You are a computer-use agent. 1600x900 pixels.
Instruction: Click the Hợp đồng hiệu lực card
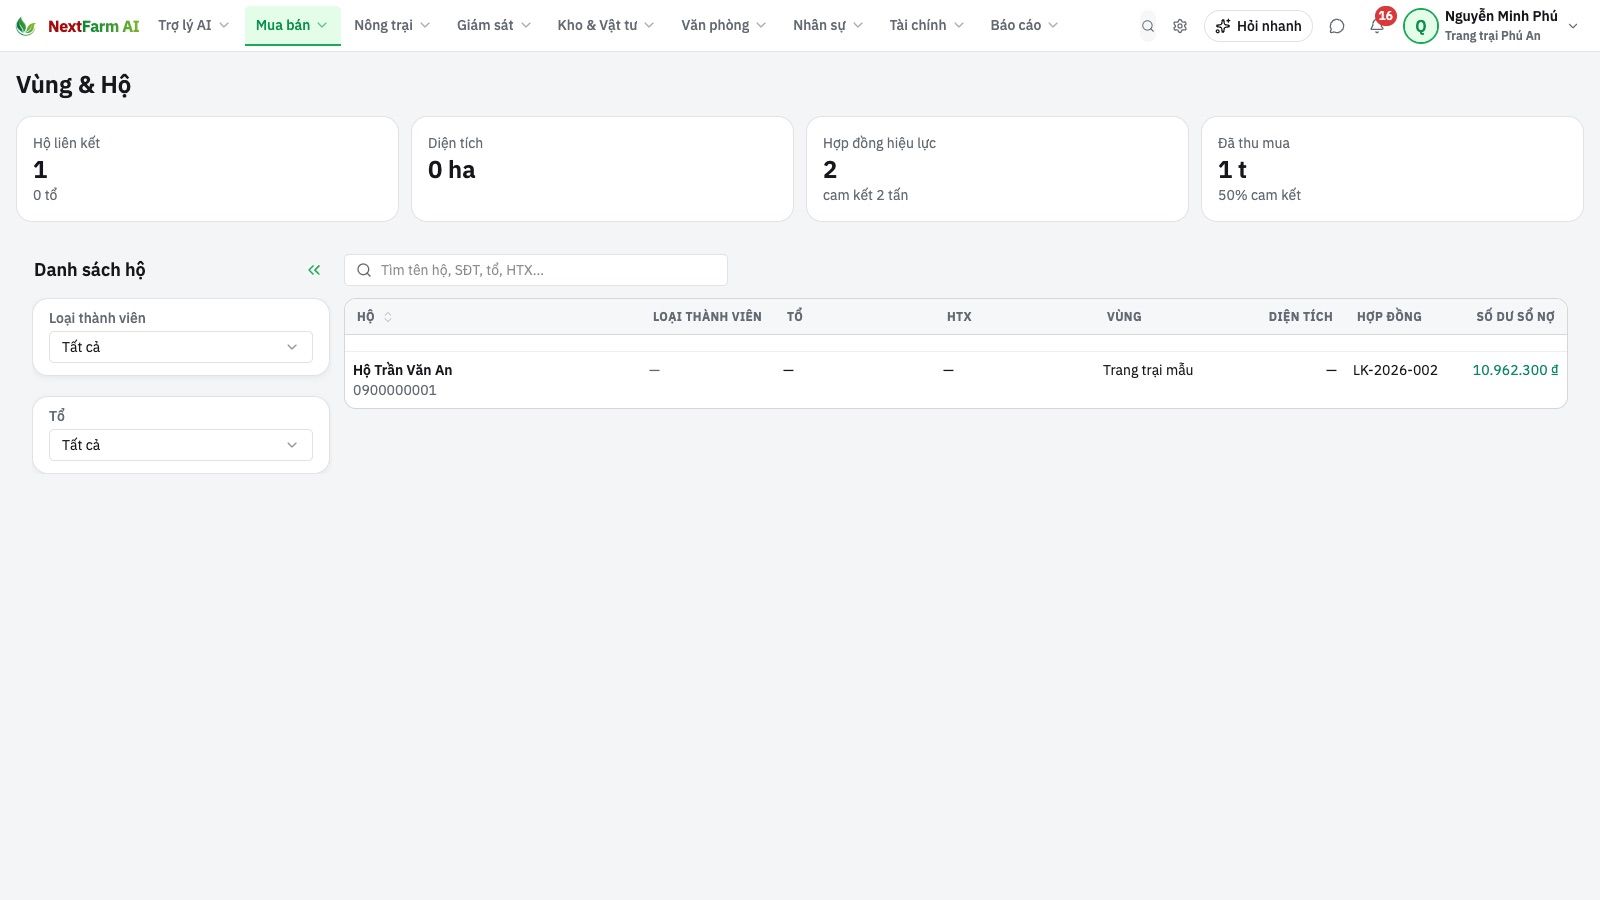pos(997,169)
